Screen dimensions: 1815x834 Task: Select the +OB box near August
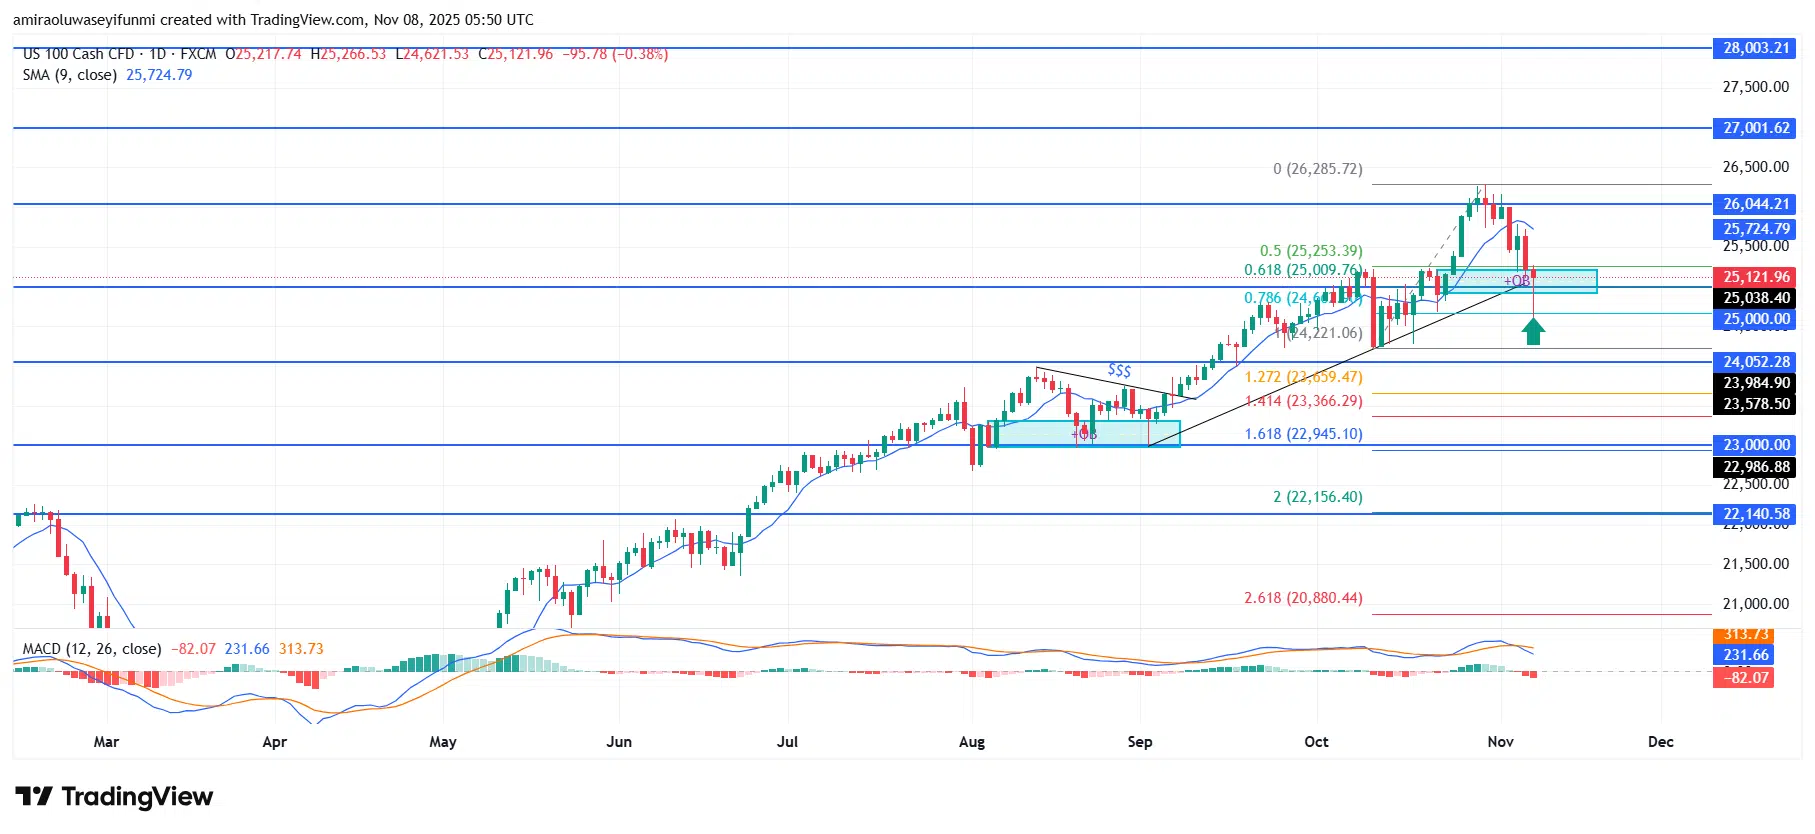click(x=1084, y=433)
